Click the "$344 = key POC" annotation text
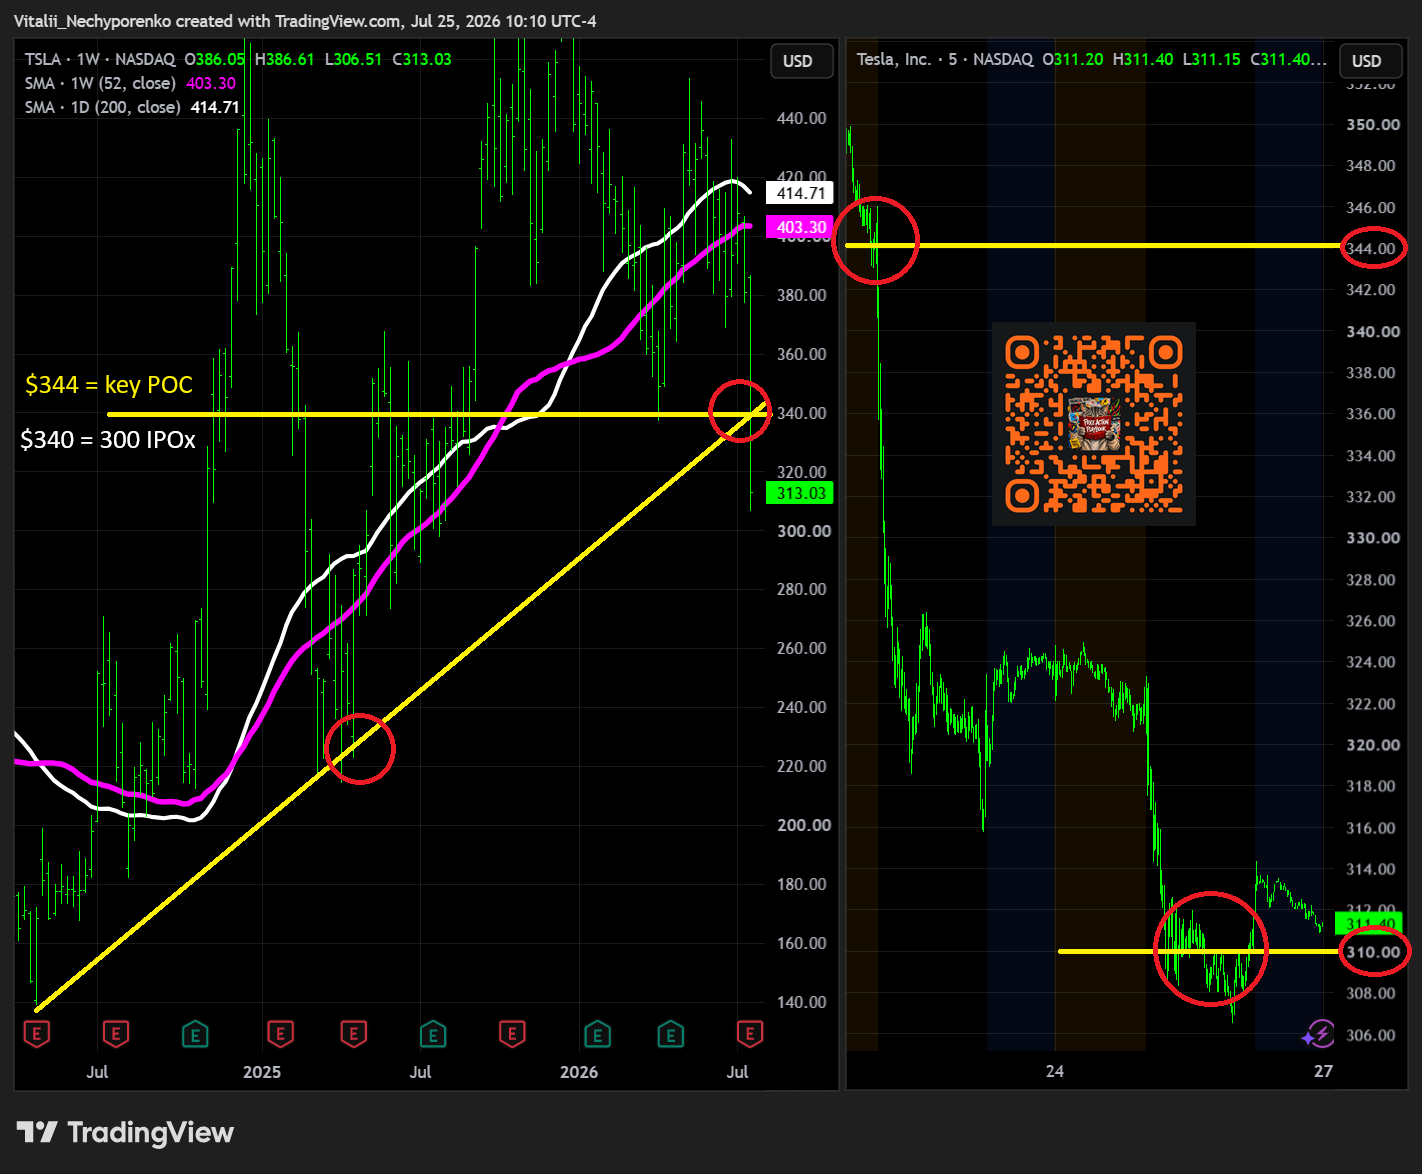The height and width of the screenshot is (1174, 1422). [109, 385]
